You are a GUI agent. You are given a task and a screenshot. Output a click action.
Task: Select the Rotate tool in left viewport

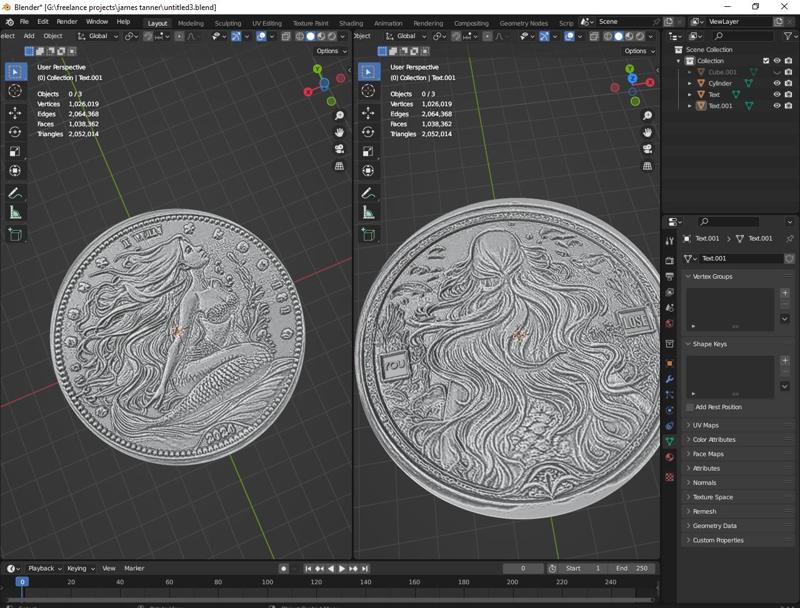click(15, 132)
